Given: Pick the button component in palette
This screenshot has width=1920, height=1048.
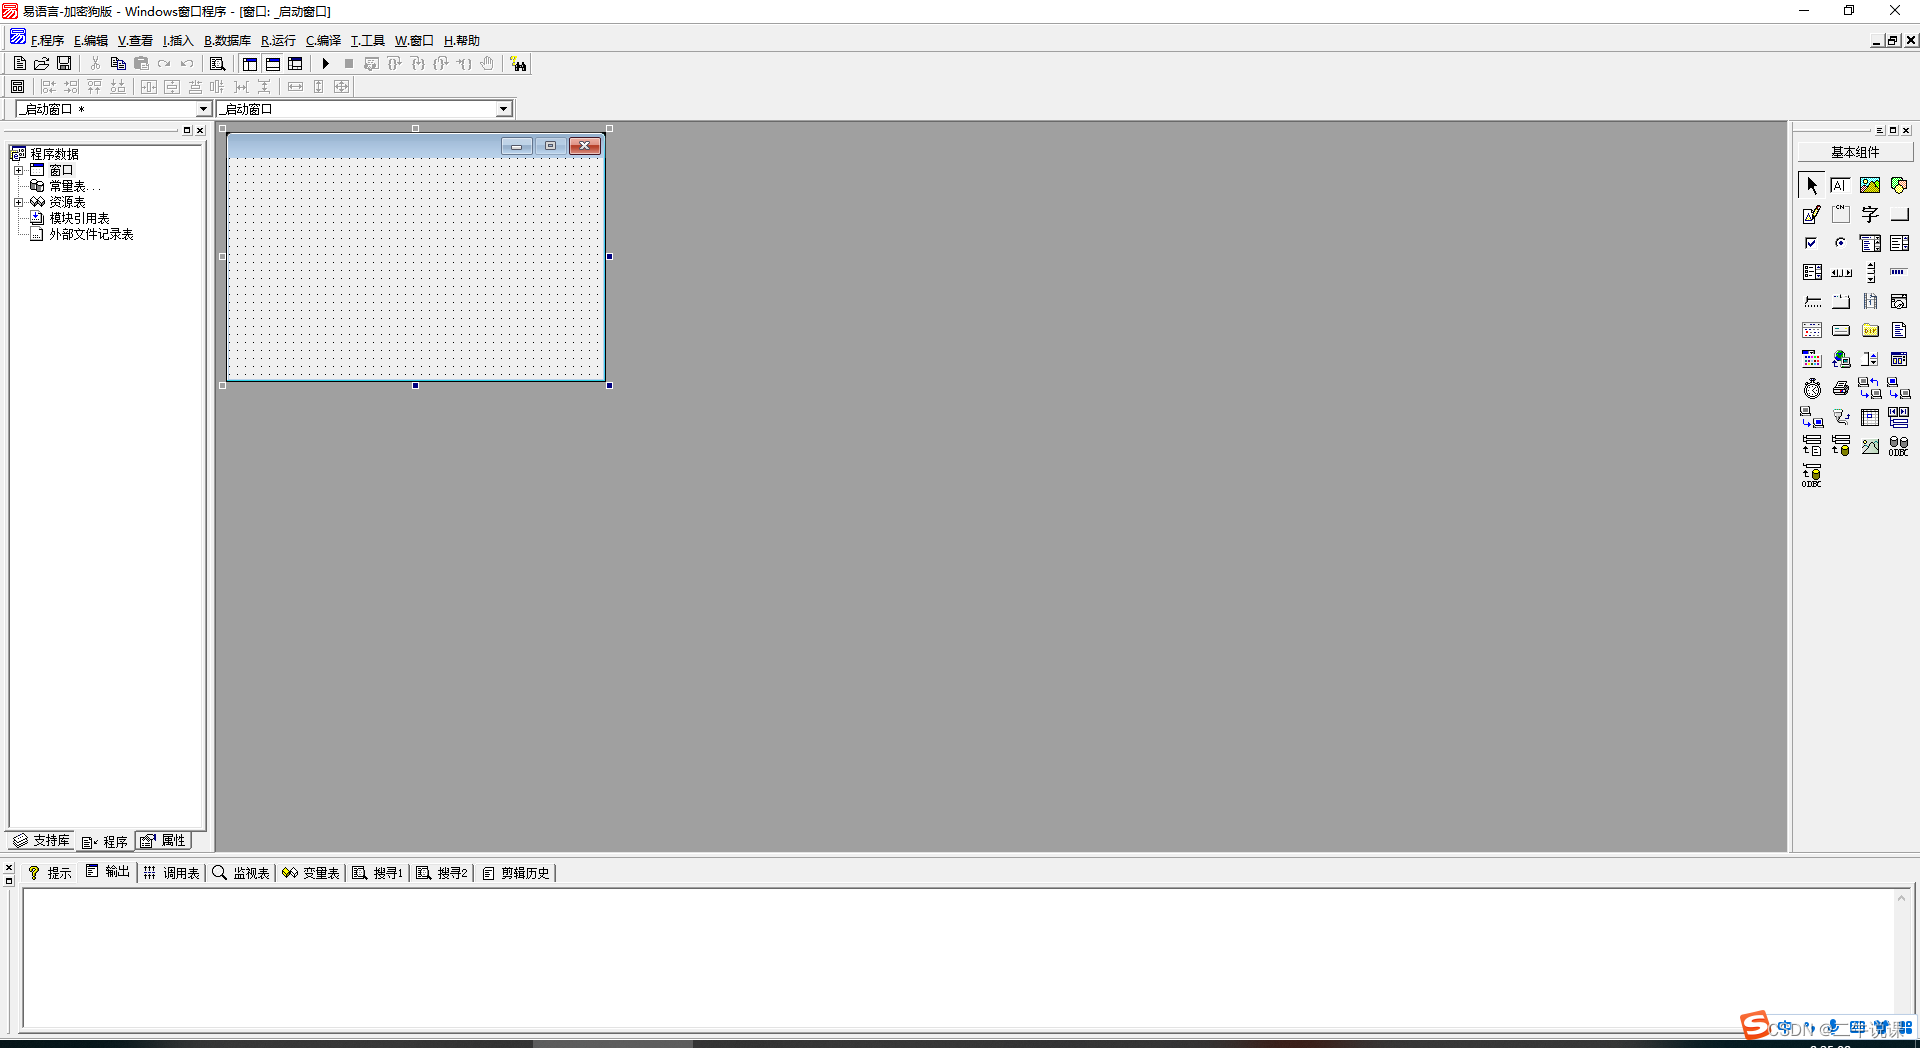Looking at the screenshot, I should pyautogui.click(x=1899, y=214).
